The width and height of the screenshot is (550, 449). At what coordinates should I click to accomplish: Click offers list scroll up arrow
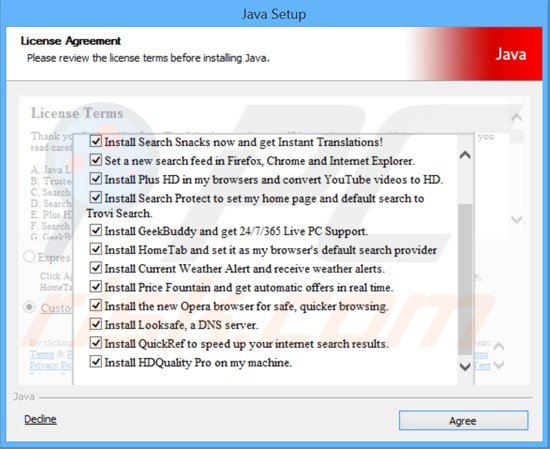point(465,155)
